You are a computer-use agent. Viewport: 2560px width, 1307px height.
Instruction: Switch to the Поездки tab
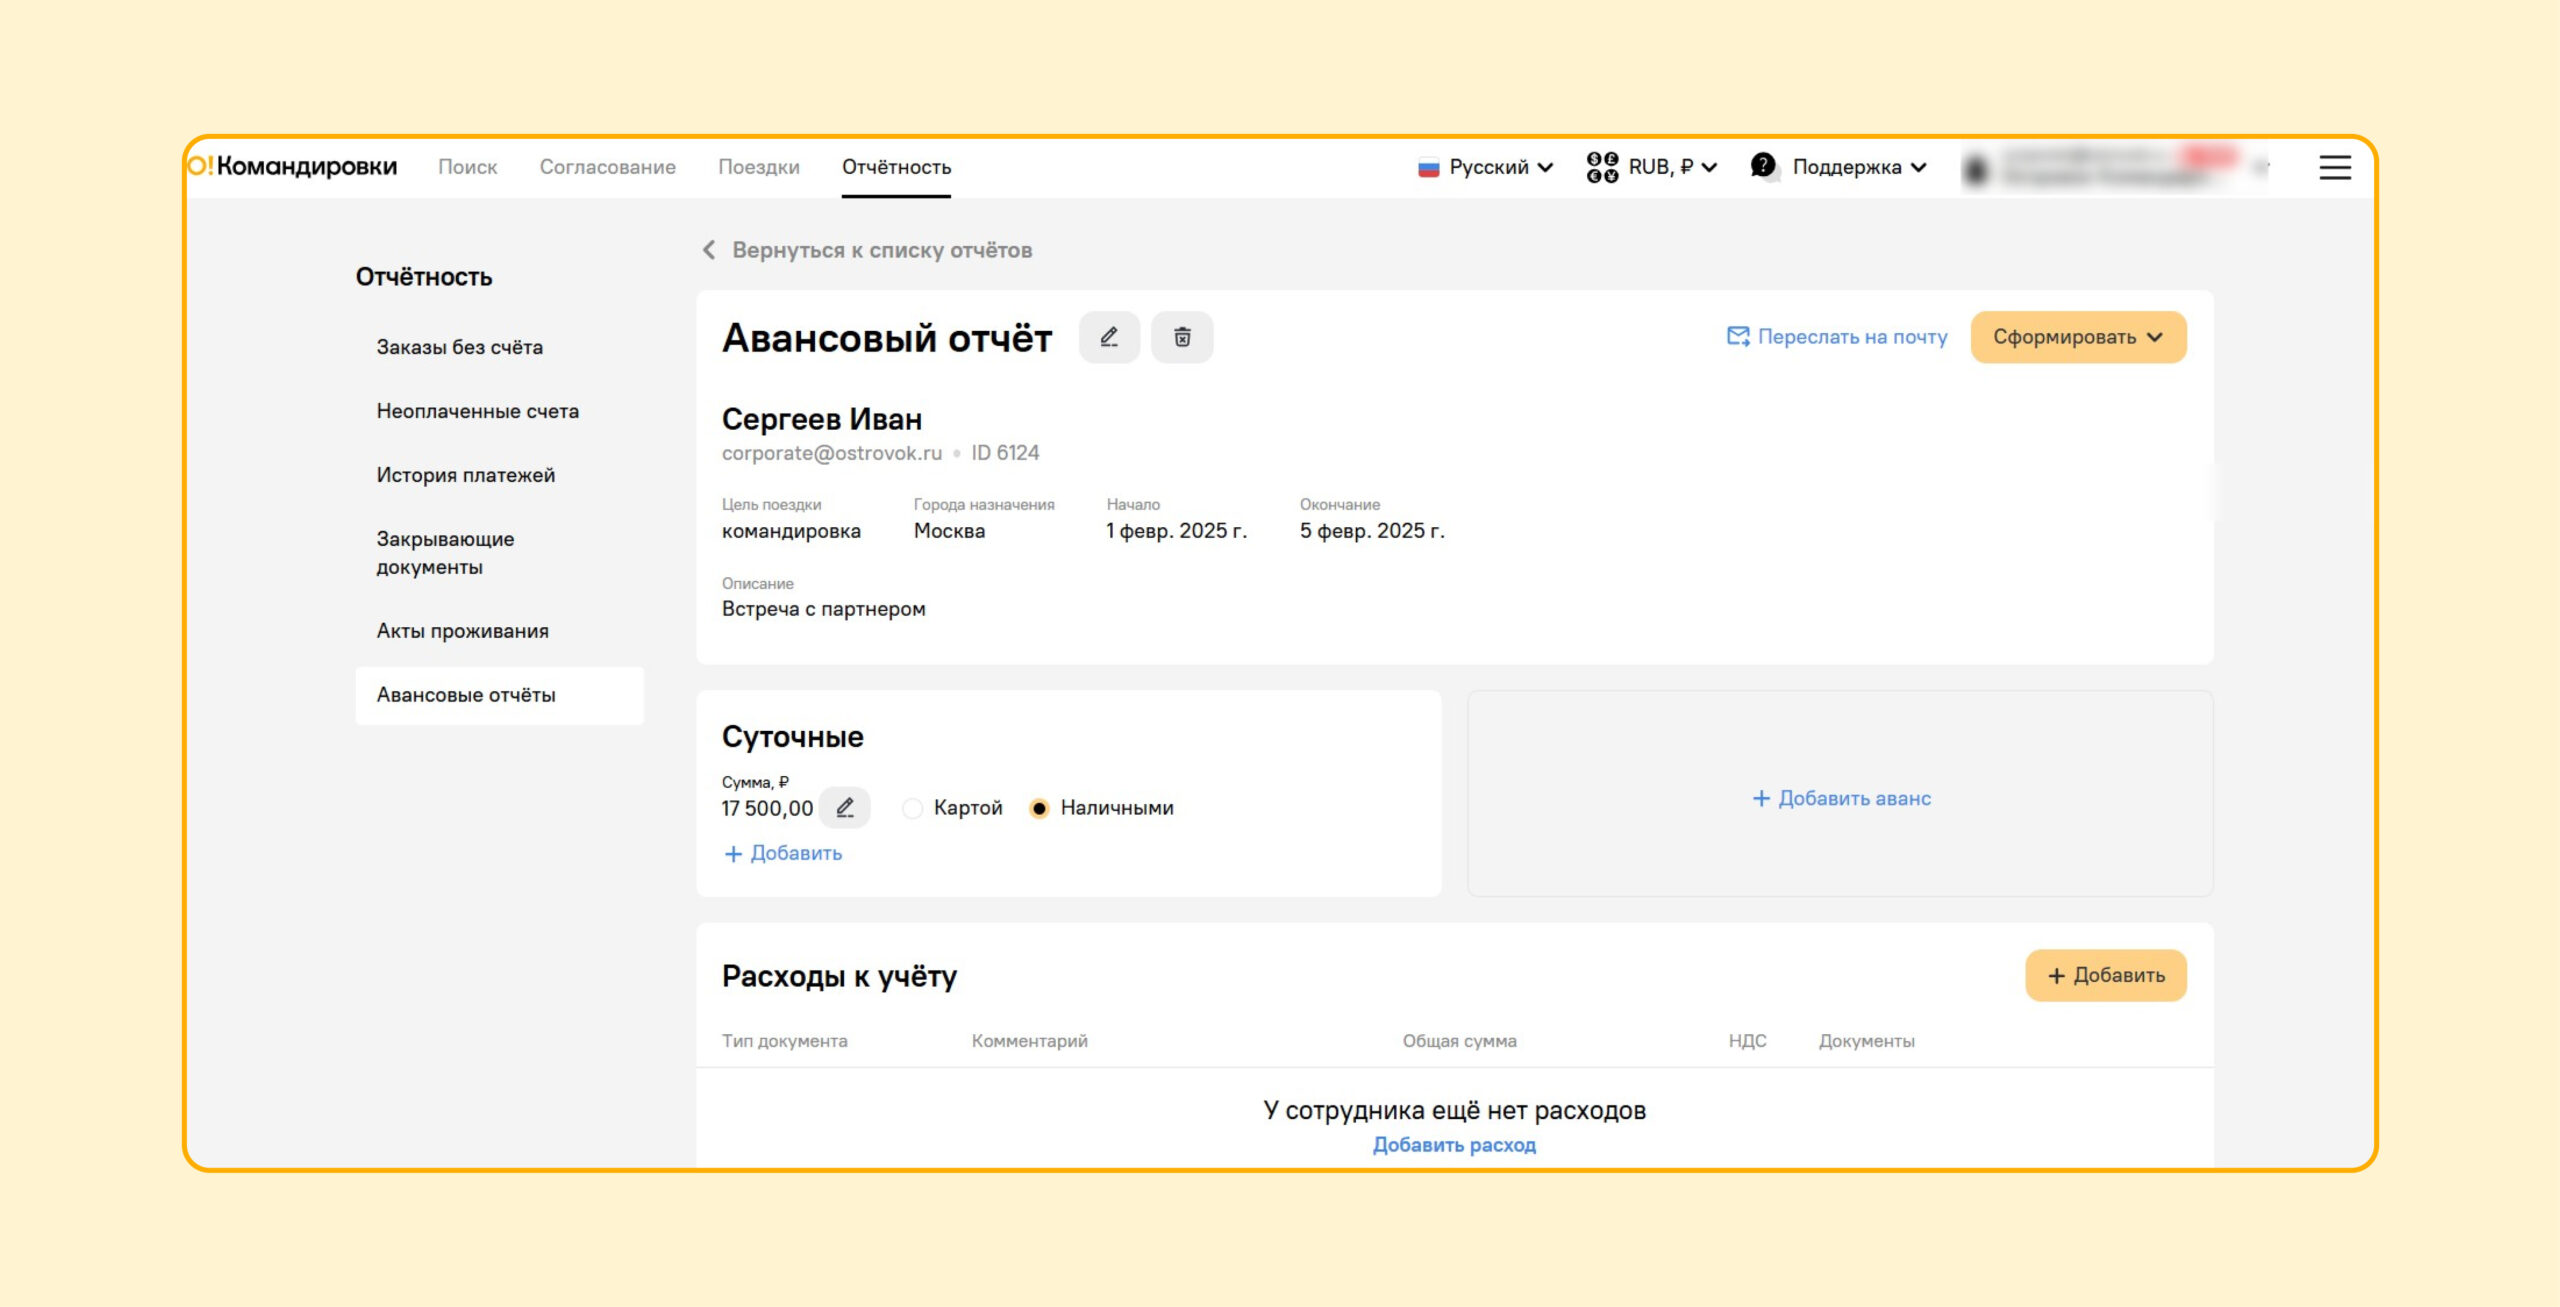click(758, 167)
